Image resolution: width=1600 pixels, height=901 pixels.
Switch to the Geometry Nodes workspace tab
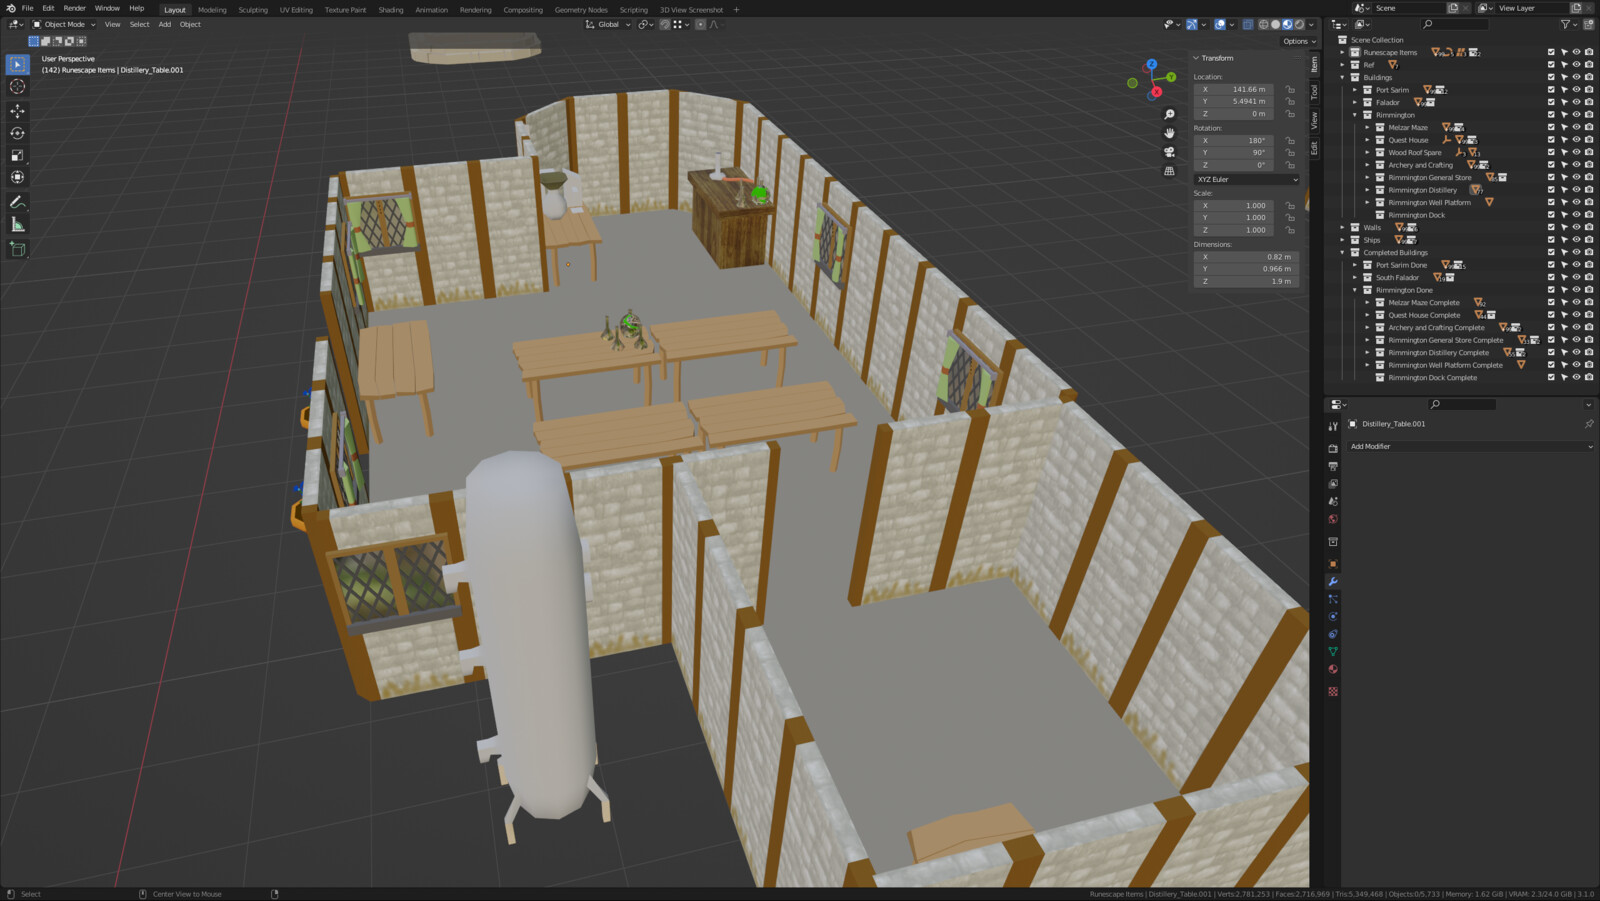click(581, 10)
